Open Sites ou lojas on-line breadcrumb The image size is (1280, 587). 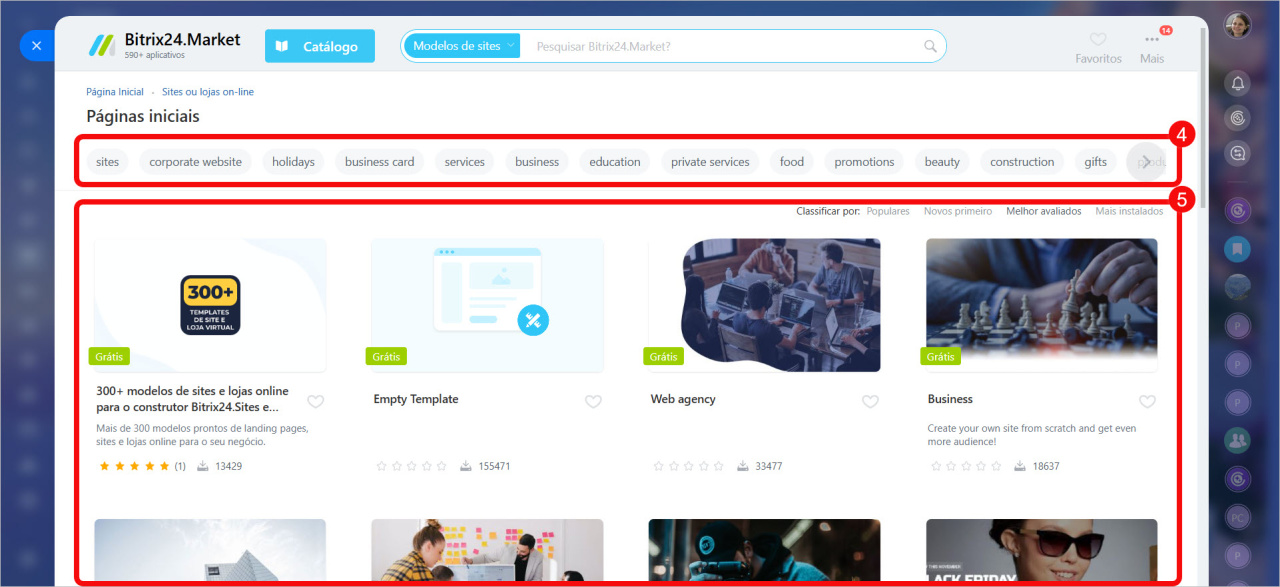pos(208,92)
